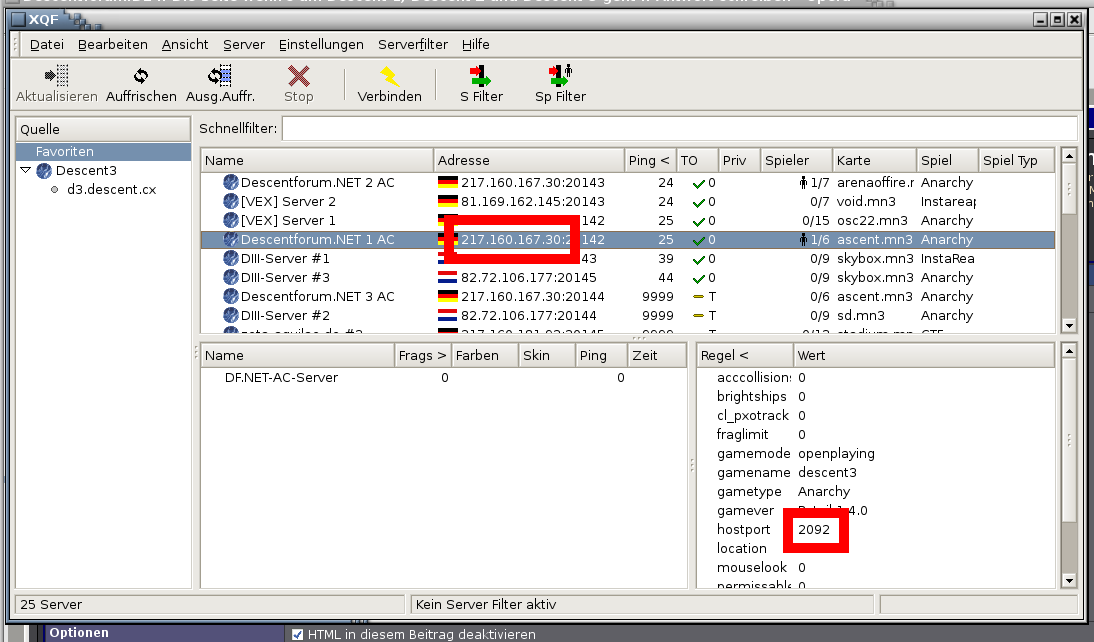Viewport: 1094px width, 642px height.
Task: Open the Serverfilter menu
Action: tap(412, 44)
